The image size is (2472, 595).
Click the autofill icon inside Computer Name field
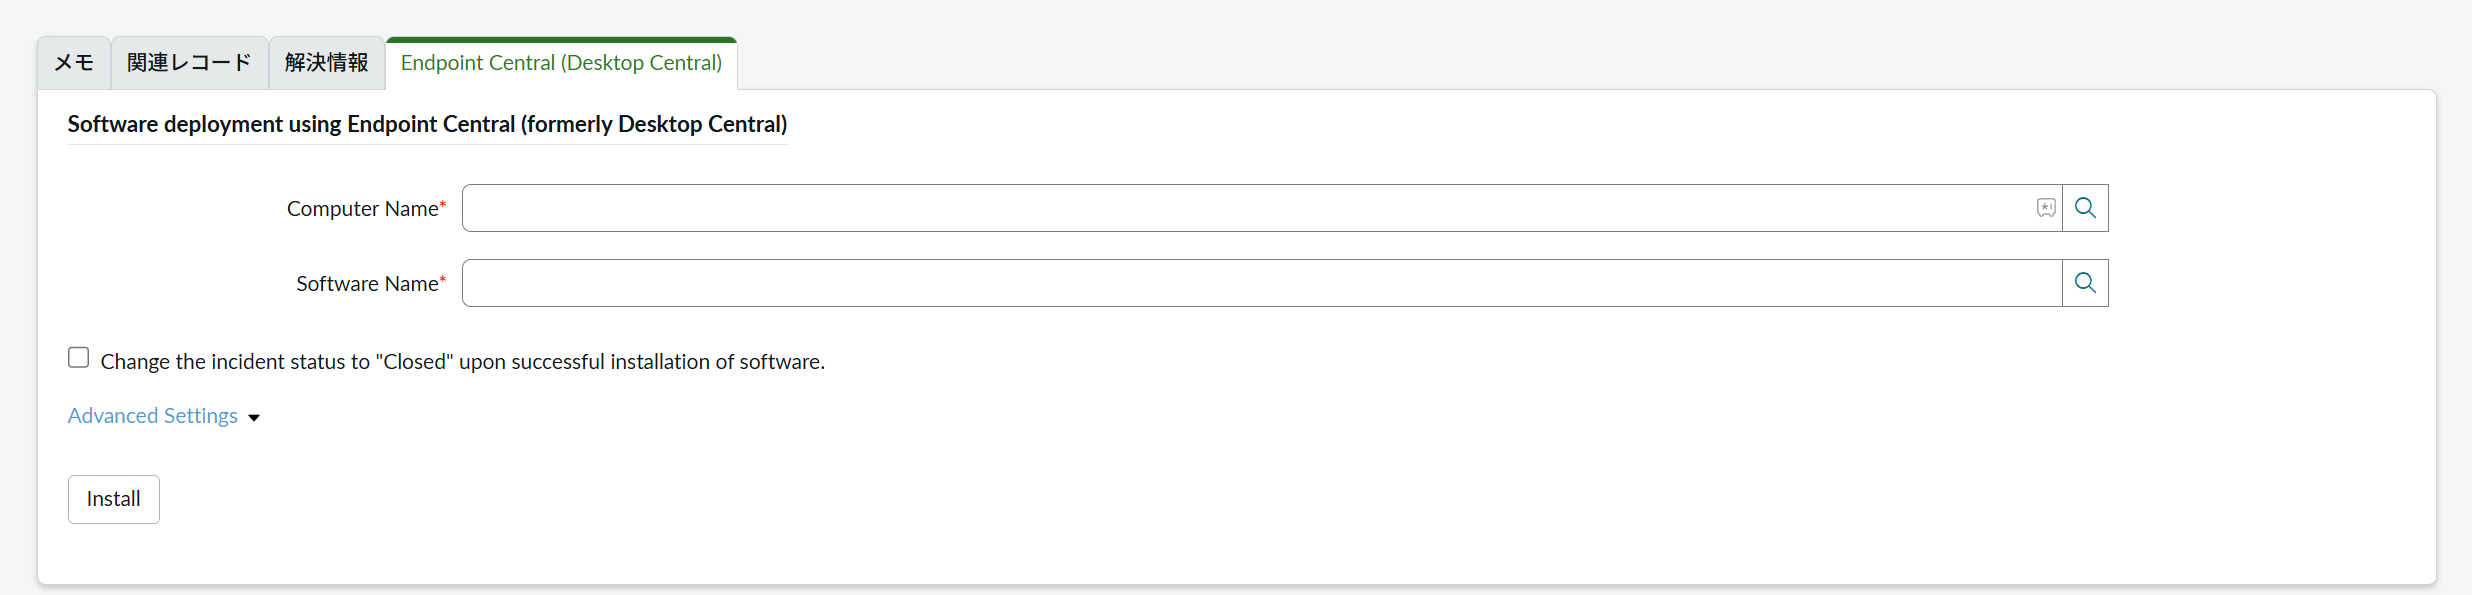[x=2046, y=208]
